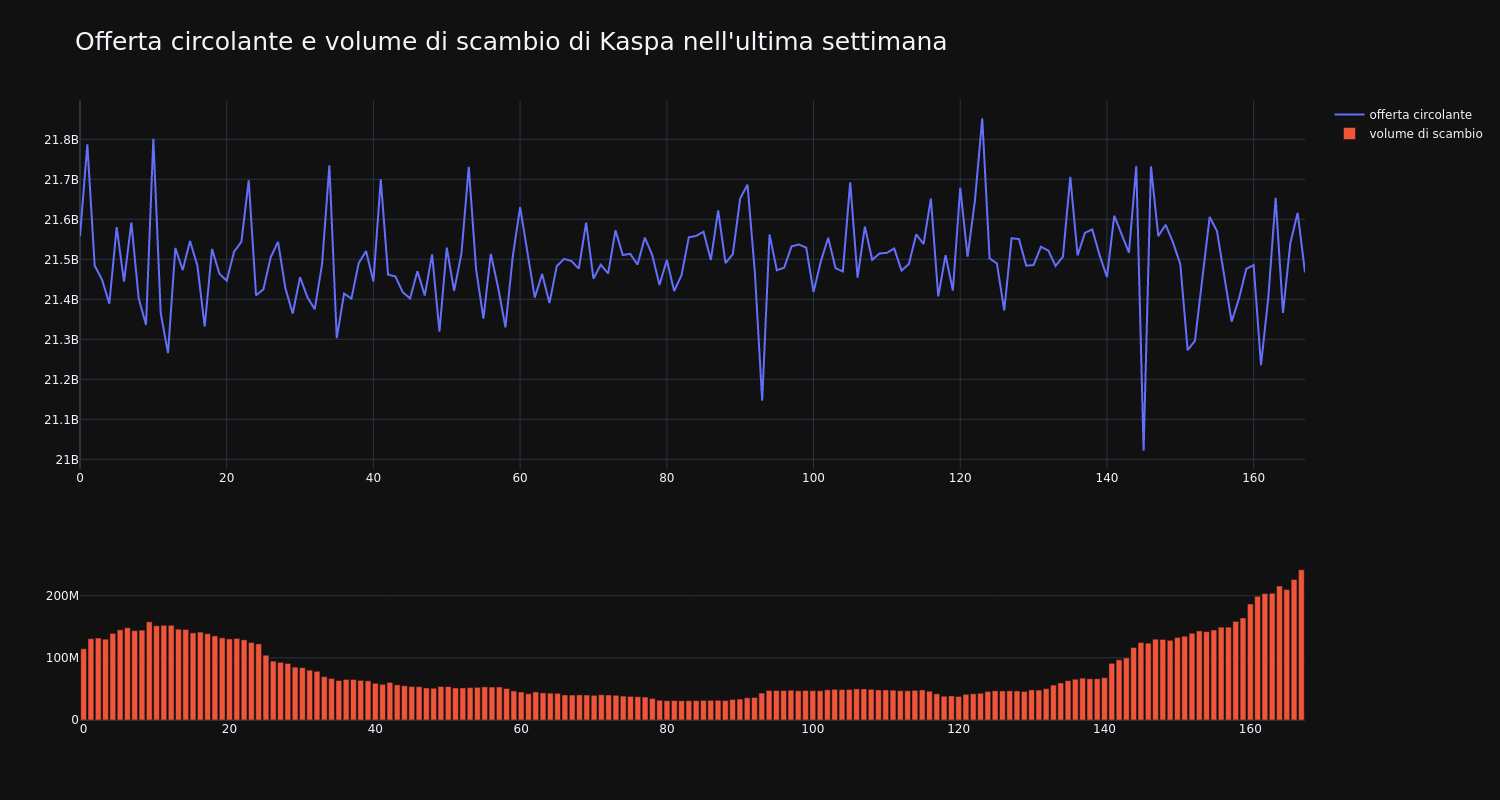Viewport: 1500px width, 800px height.
Task: Click the 21.5B y-axis label
Action: pyautogui.click(x=61, y=260)
